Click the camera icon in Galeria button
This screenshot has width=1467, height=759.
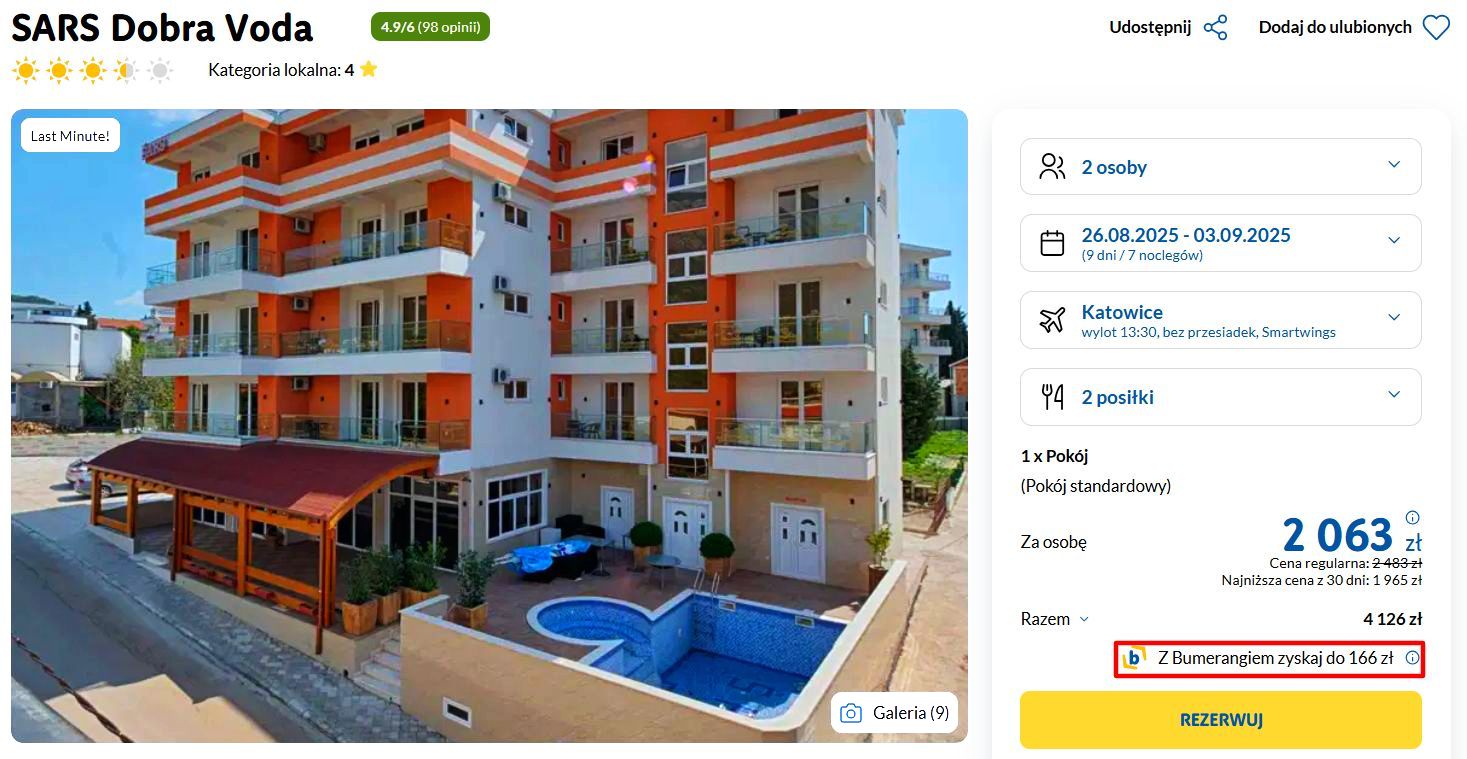coord(851,713)
